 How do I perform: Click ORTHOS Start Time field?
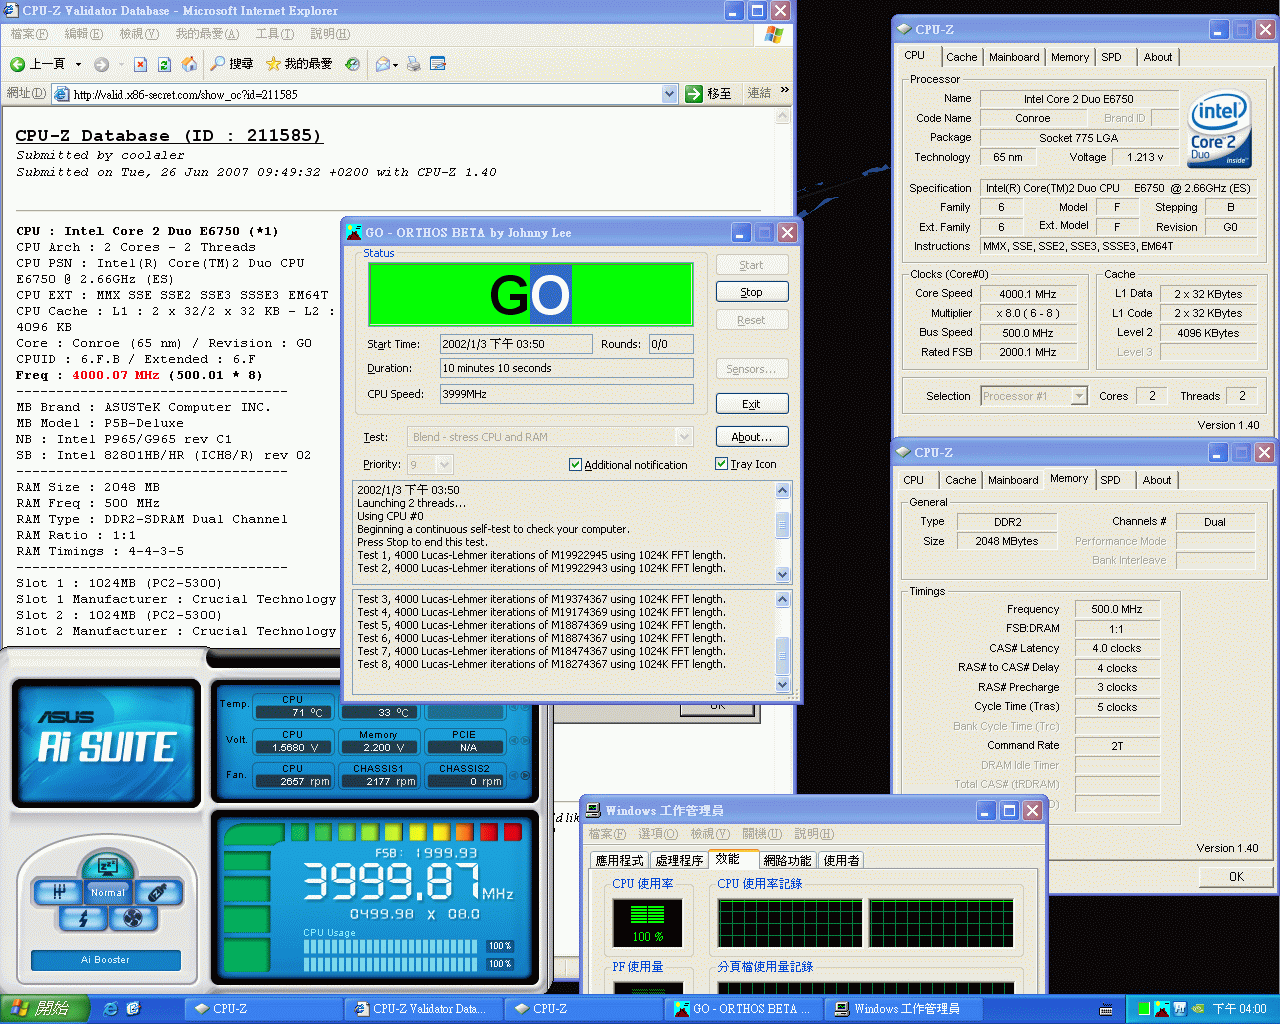point(514,344)
